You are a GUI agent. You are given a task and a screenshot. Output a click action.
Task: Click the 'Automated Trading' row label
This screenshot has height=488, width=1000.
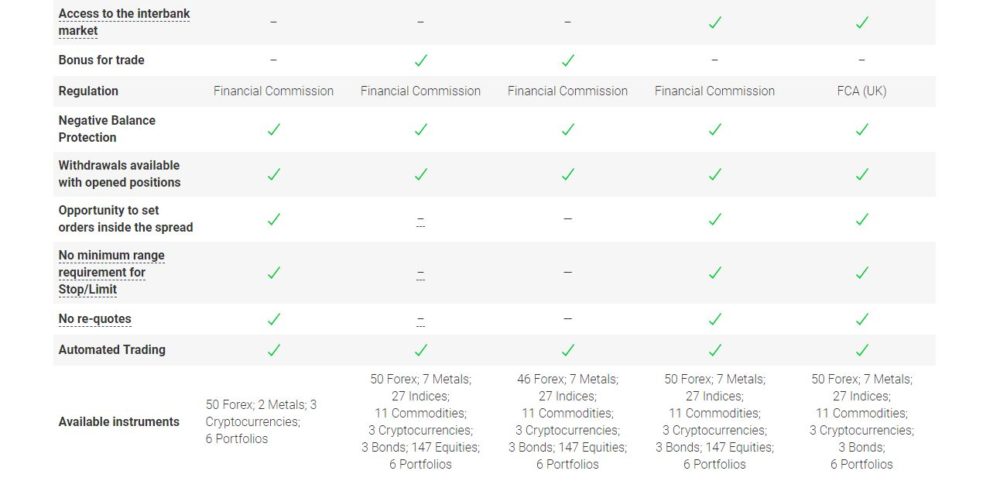[112, 350]
